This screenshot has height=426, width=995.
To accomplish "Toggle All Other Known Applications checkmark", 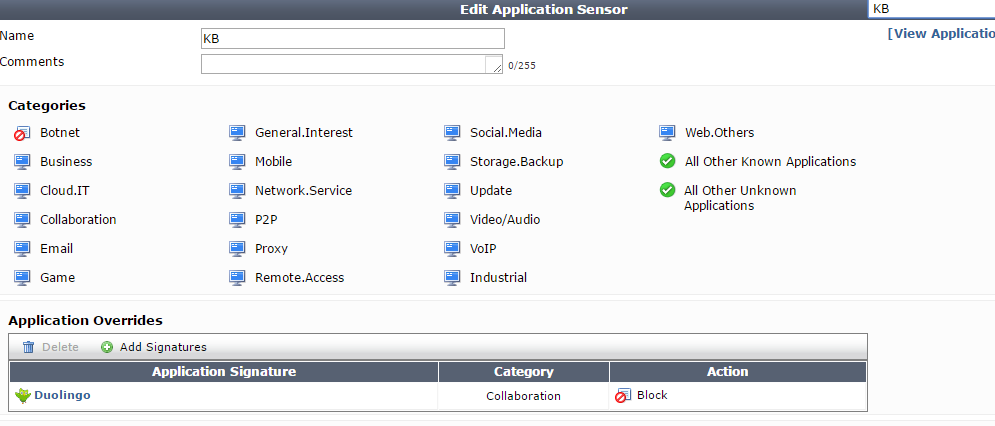I will 667,162.
